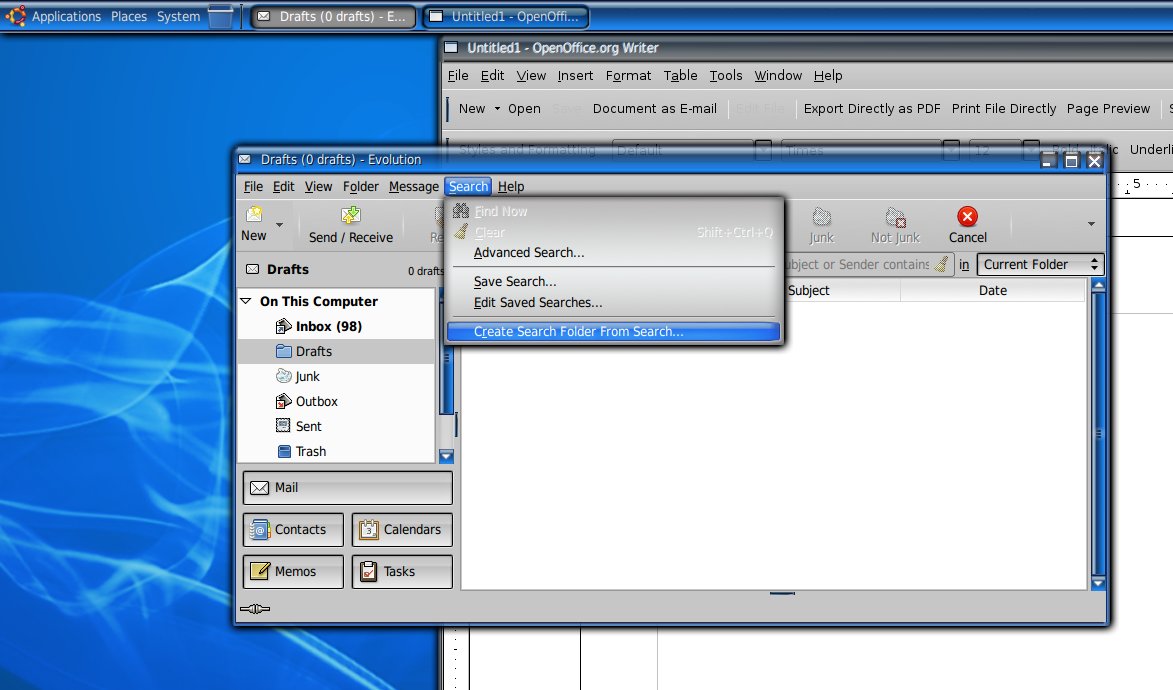The image size is (1173, 690).
Task: Open the Edit menu in Evolution
Action: pos(283,186)
